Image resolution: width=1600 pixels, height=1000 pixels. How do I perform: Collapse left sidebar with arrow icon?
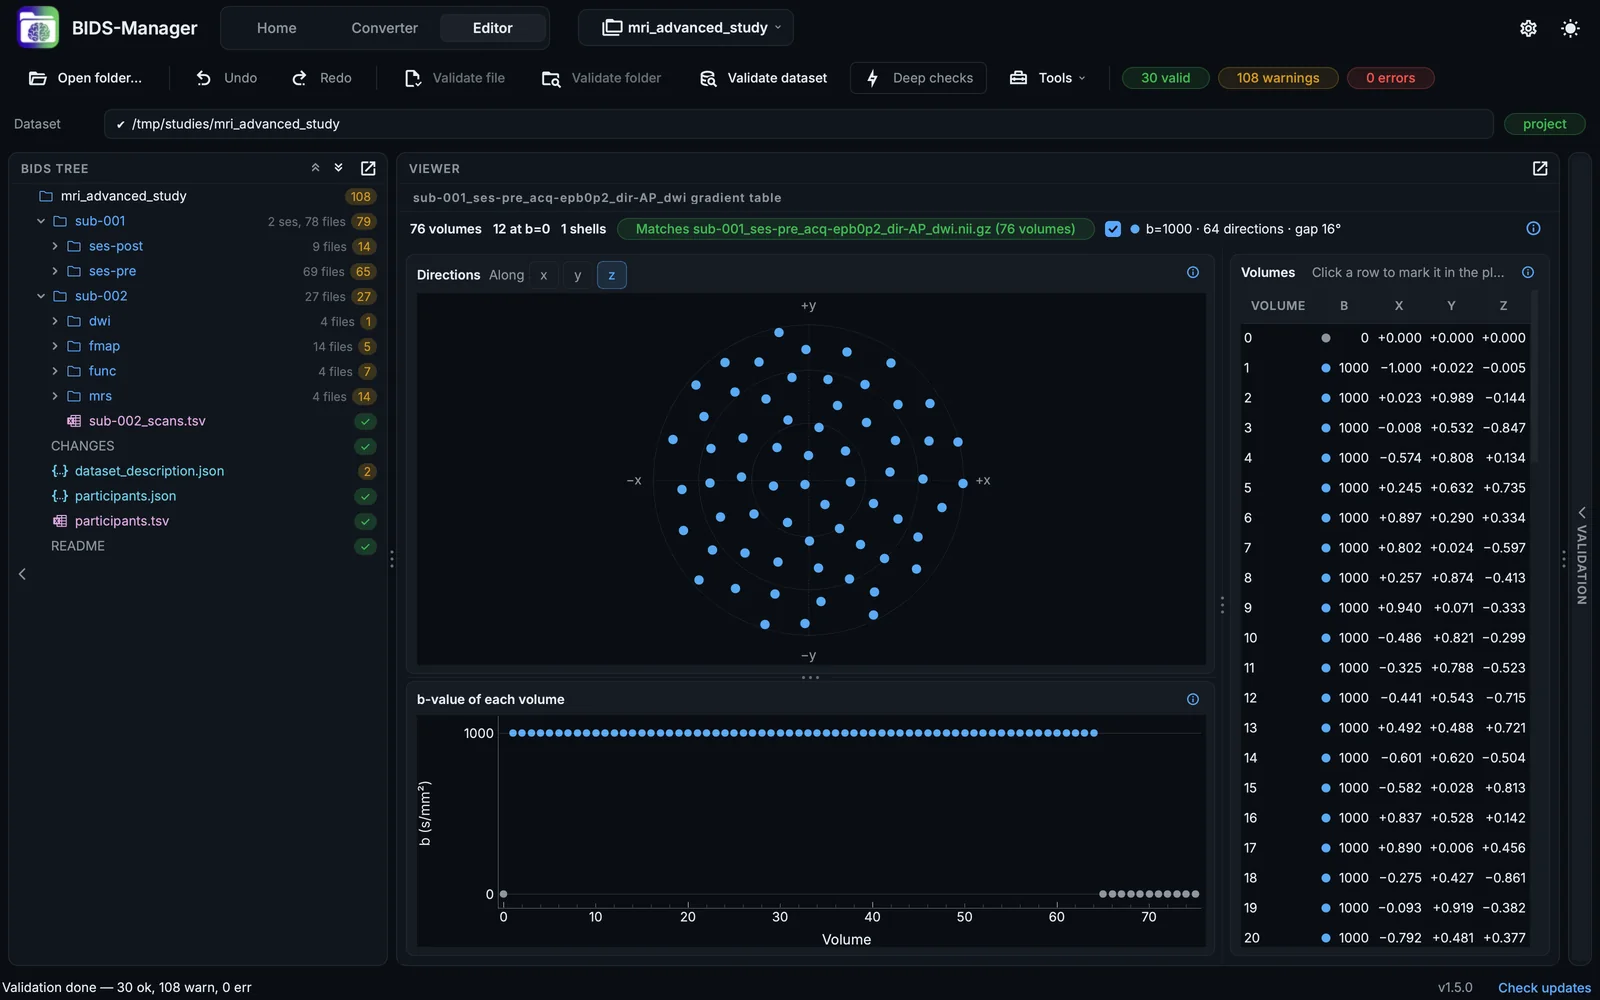(x=22, y=574)
